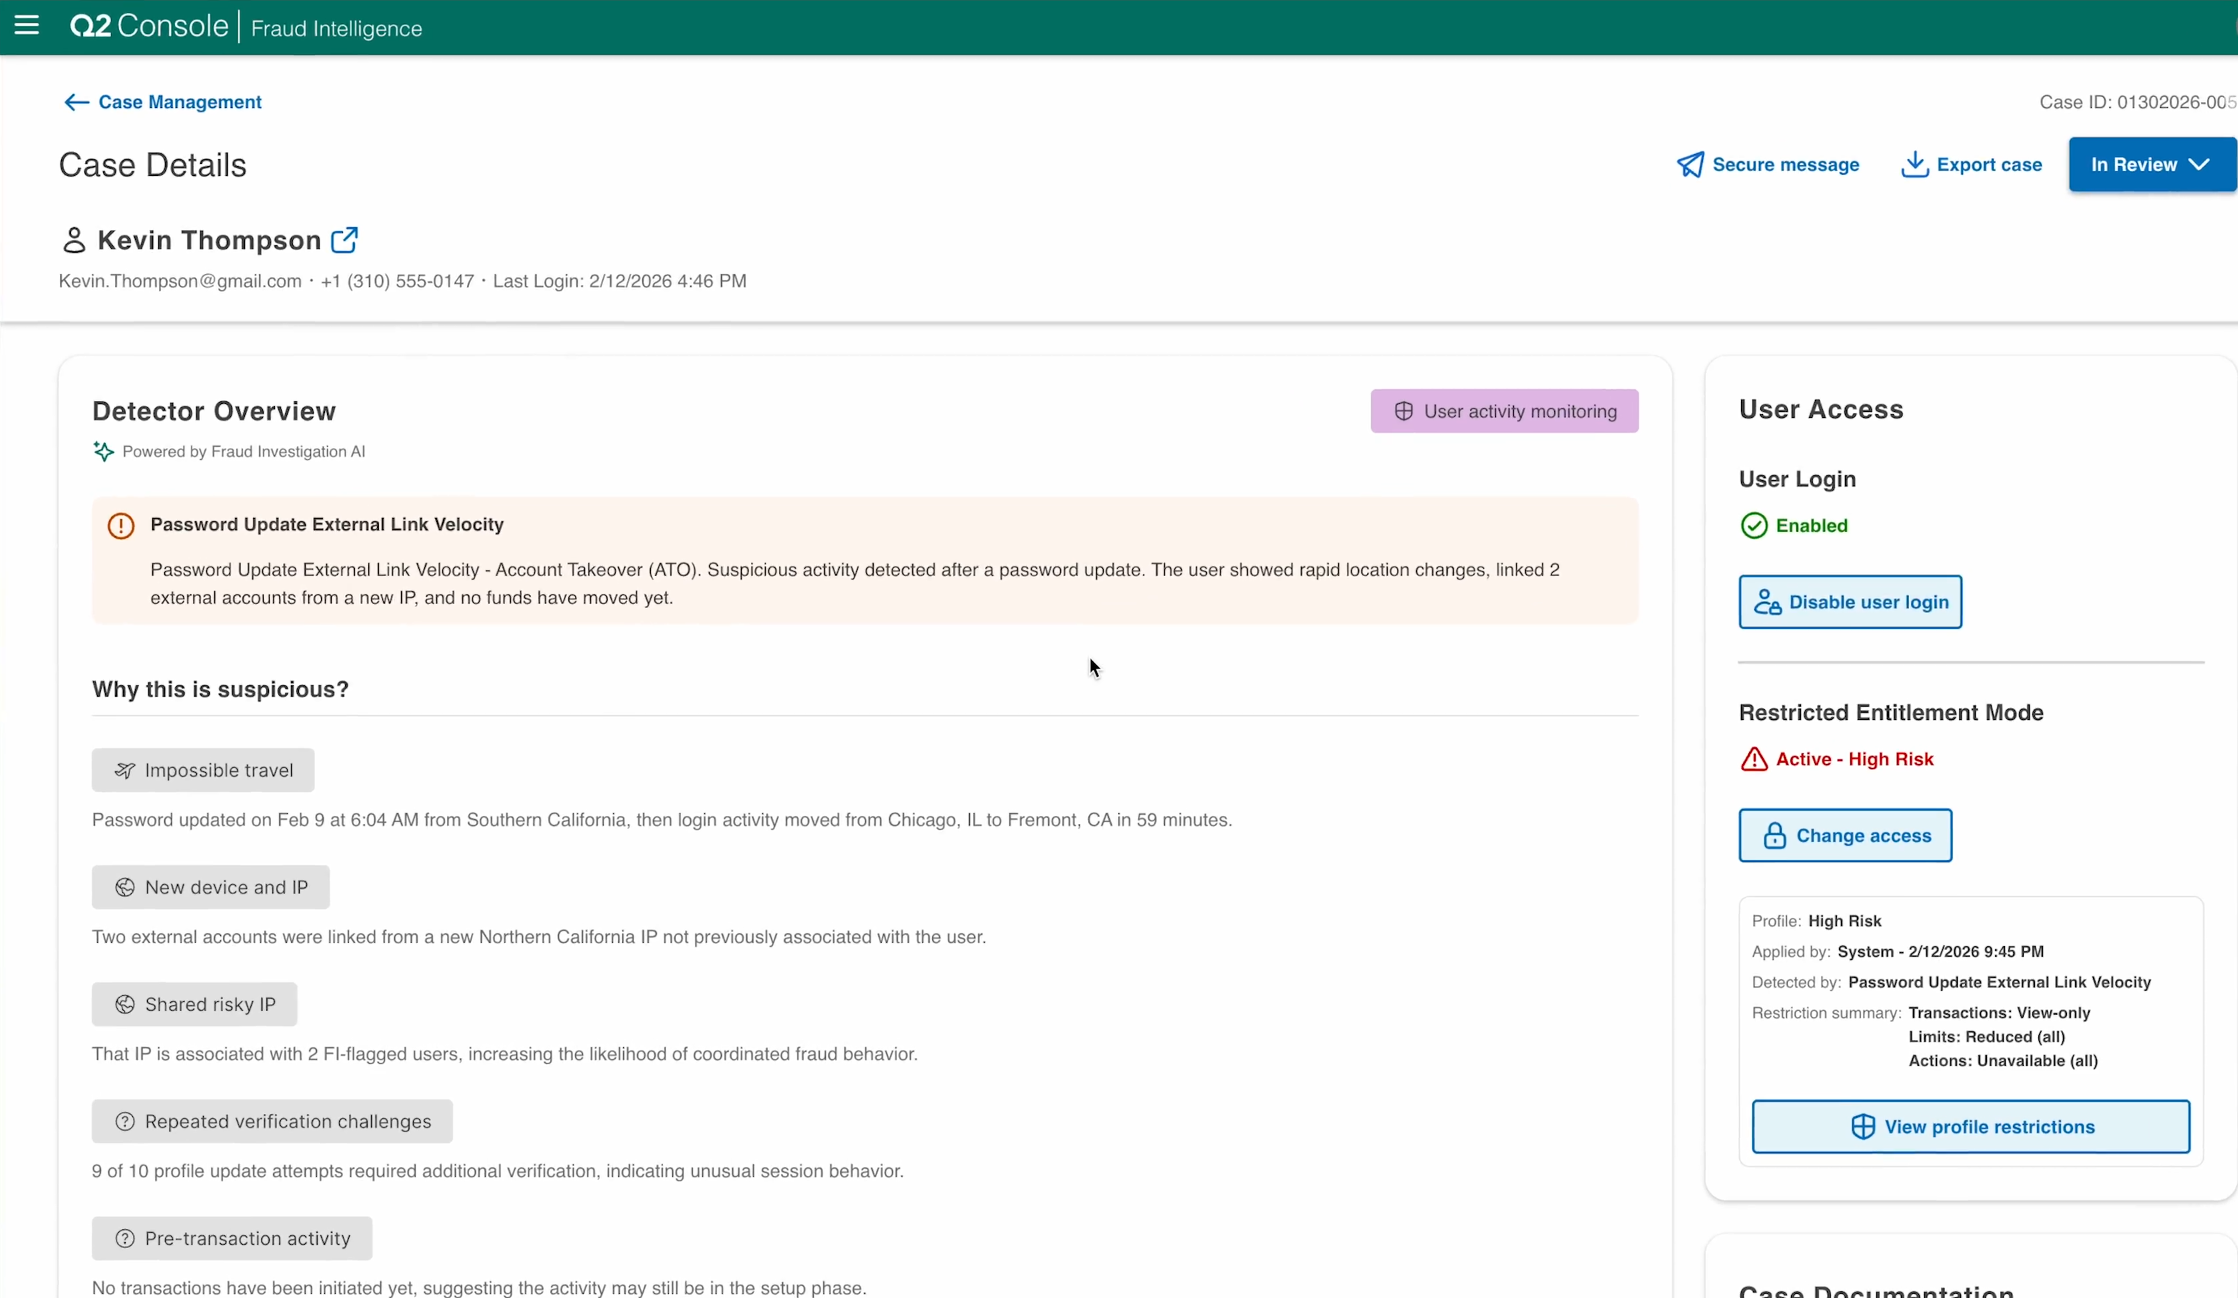Click the Case ID: 01302026-005 text
This screenshot has width=2238, height=1298.
[x=2137, y=102]
